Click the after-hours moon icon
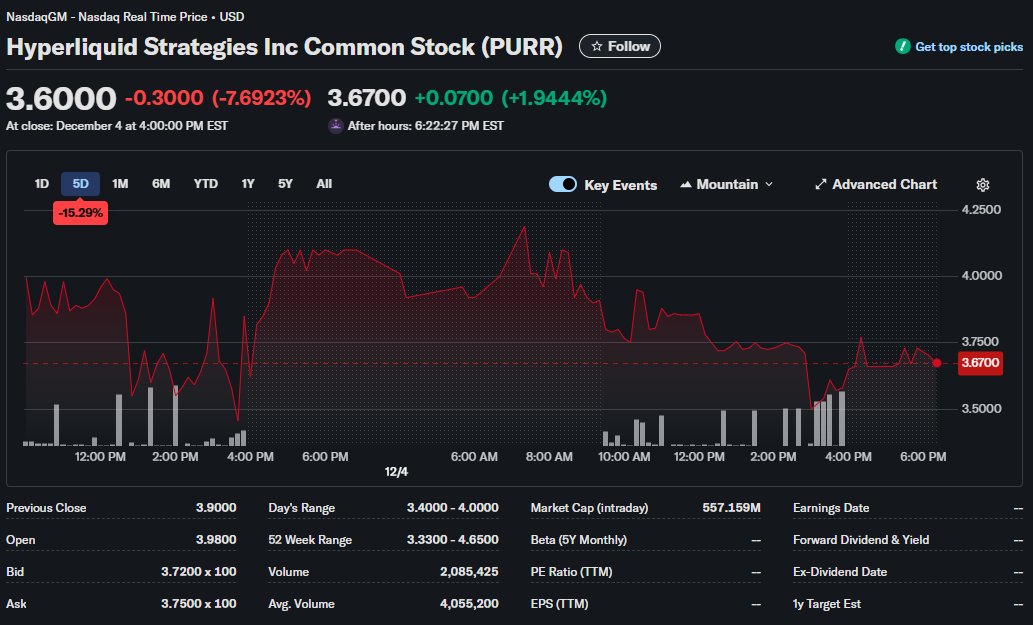Screen dimensions: 1033x625 point(336,126)
